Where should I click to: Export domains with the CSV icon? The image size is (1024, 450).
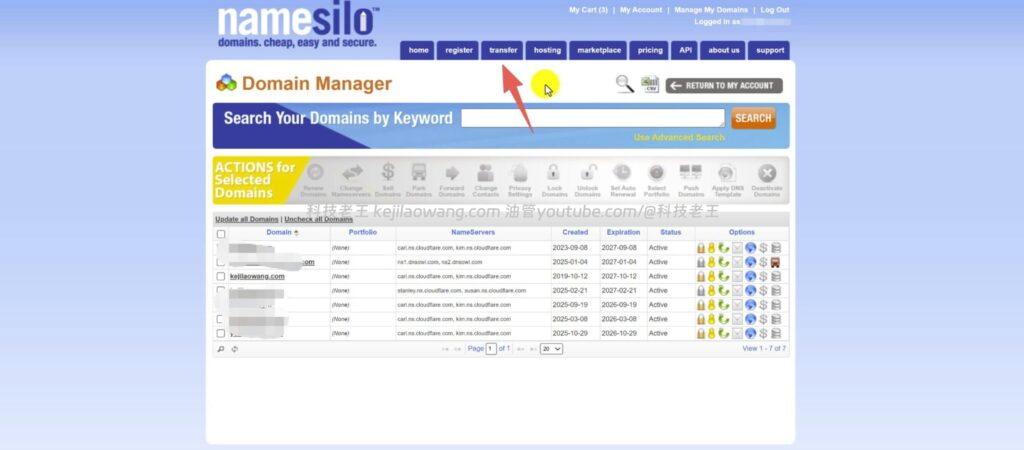650,84
